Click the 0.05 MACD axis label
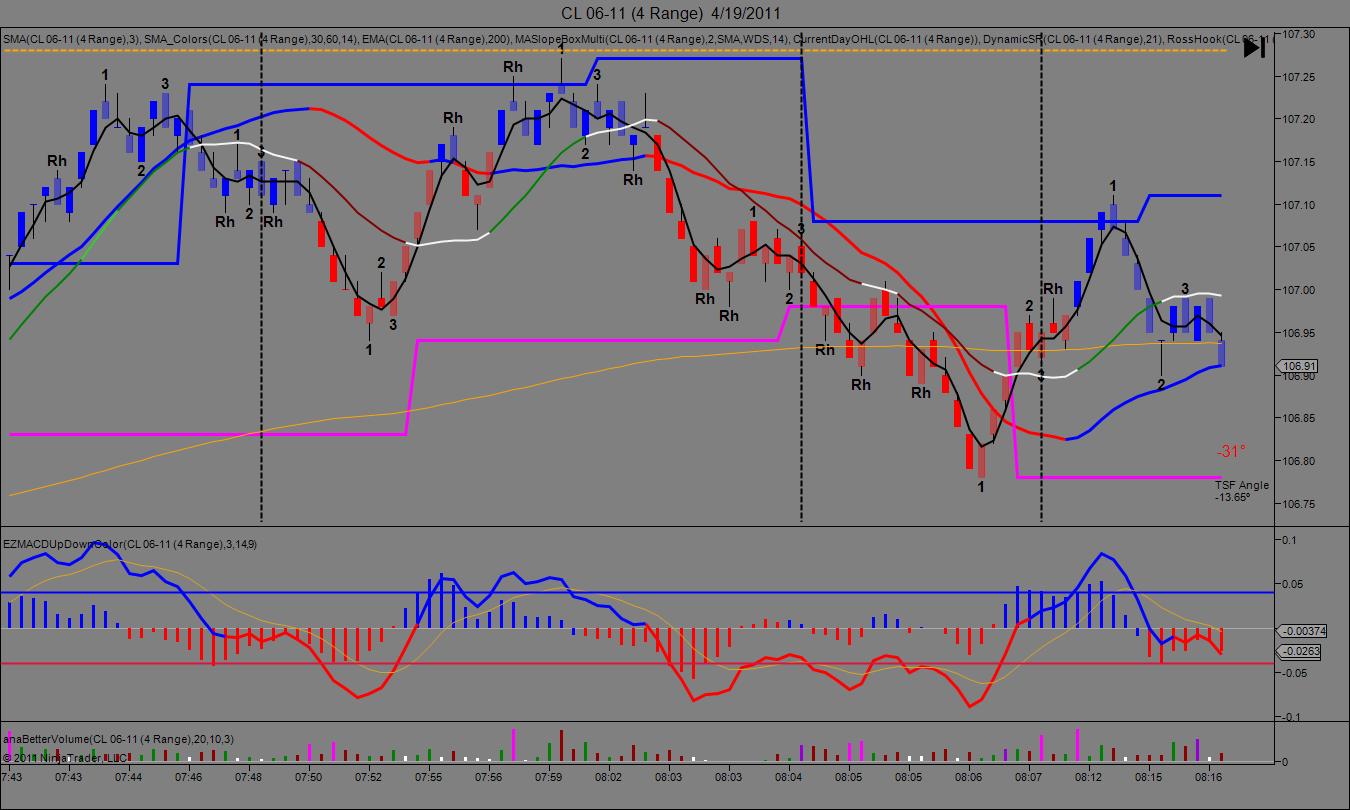 1294,584
